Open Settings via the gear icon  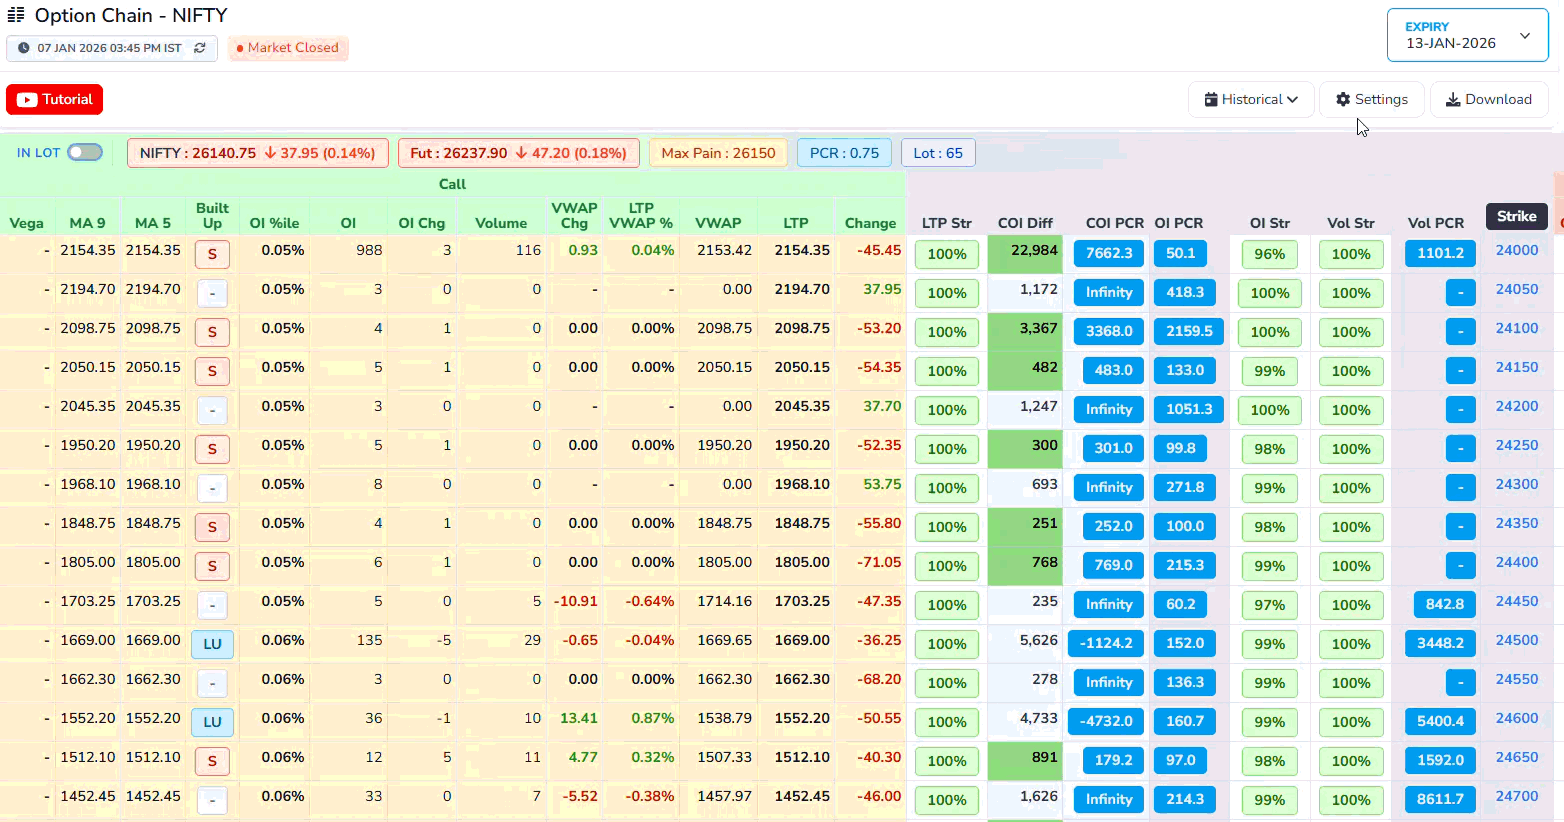point(1343,99)
